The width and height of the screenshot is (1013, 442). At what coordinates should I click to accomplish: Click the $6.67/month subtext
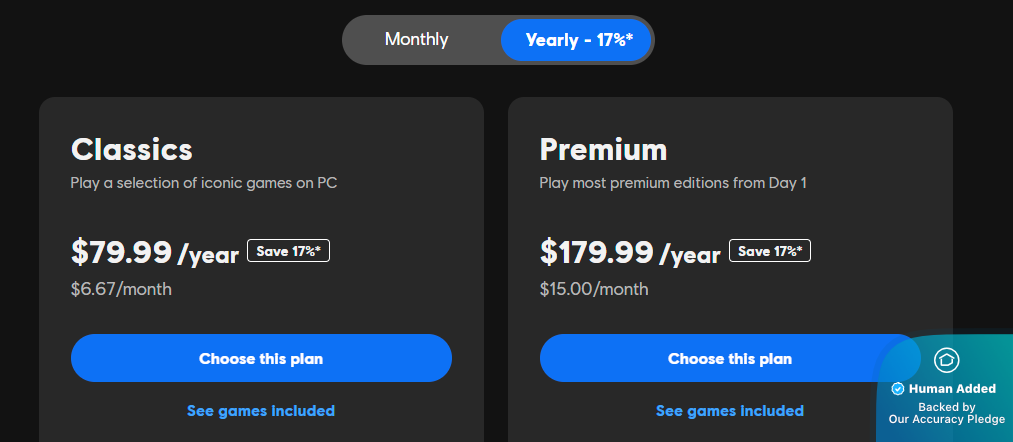pos(121,290)
